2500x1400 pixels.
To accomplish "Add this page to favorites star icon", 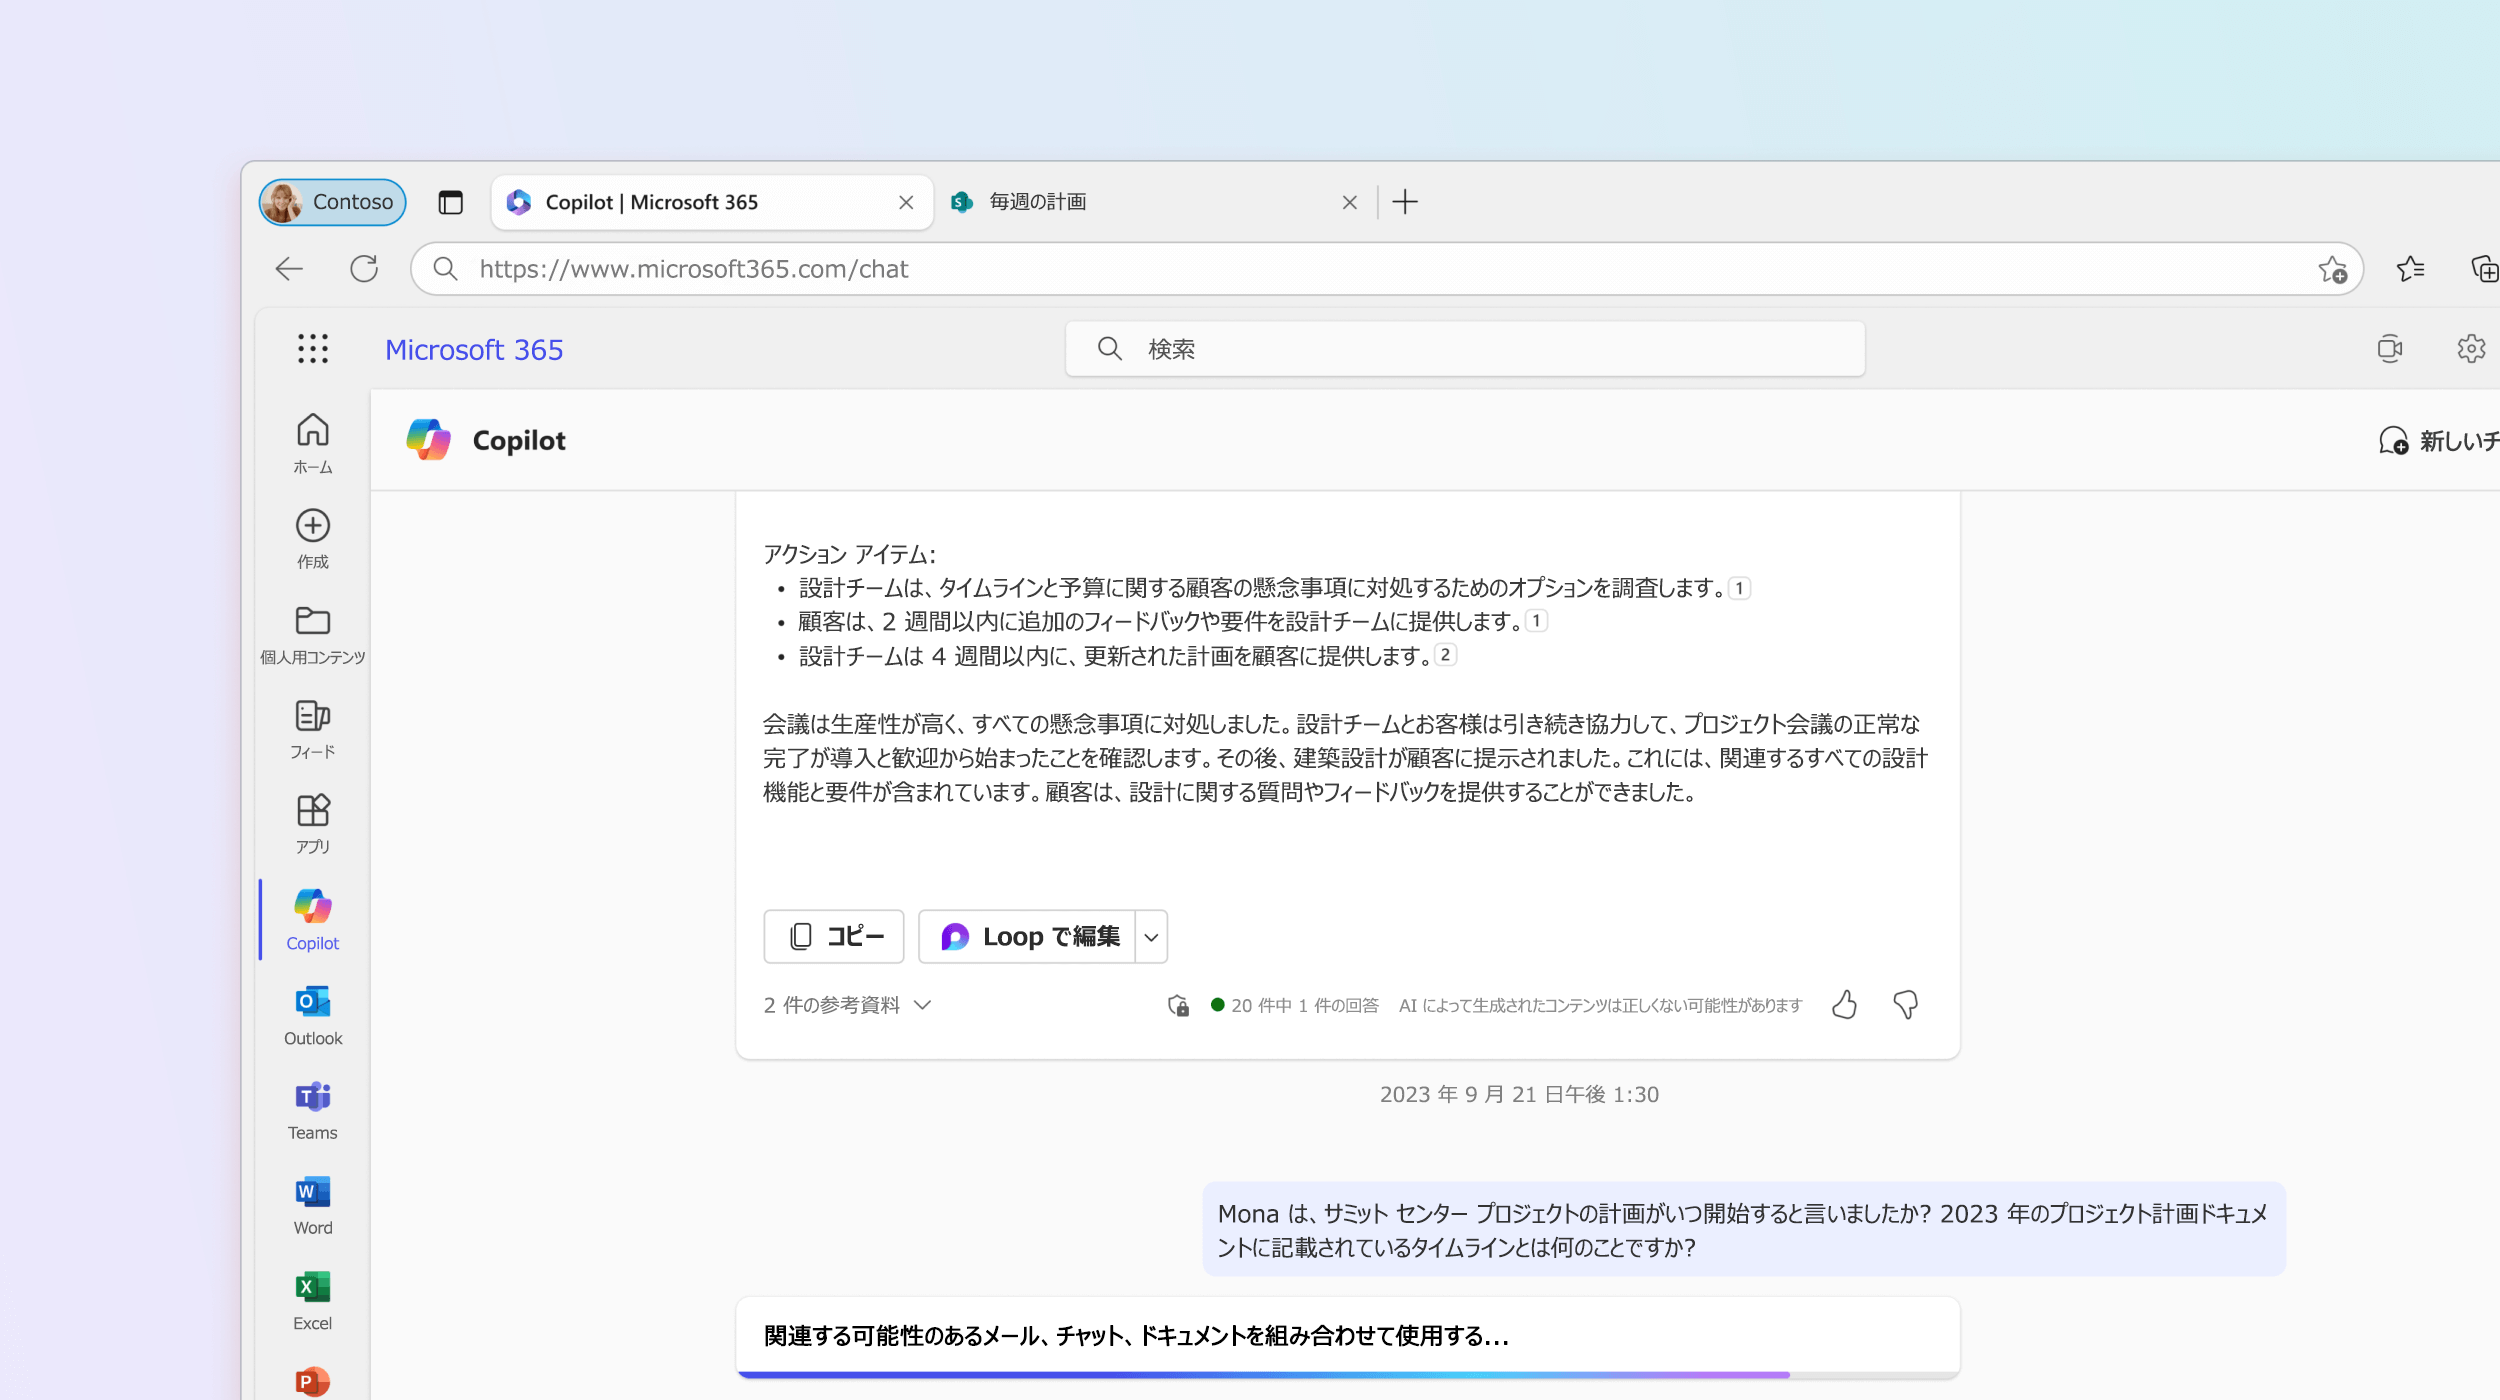I will [x=2332, y=269].
